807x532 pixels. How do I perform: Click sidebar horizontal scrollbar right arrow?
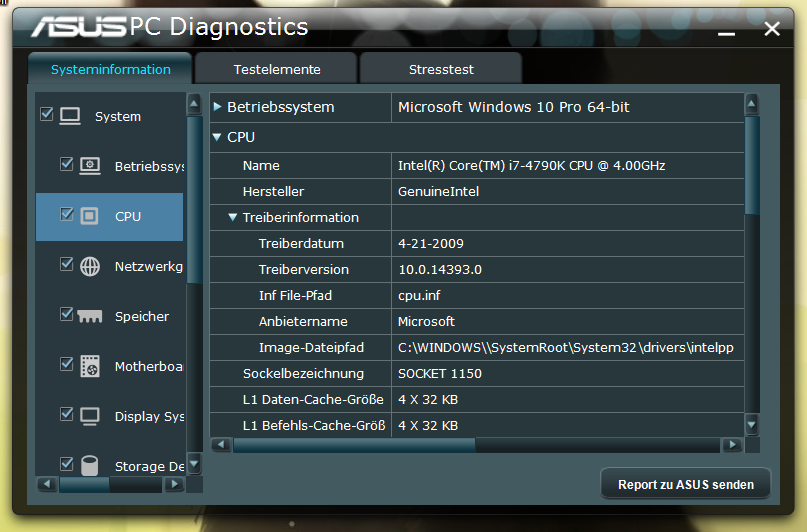174,484
